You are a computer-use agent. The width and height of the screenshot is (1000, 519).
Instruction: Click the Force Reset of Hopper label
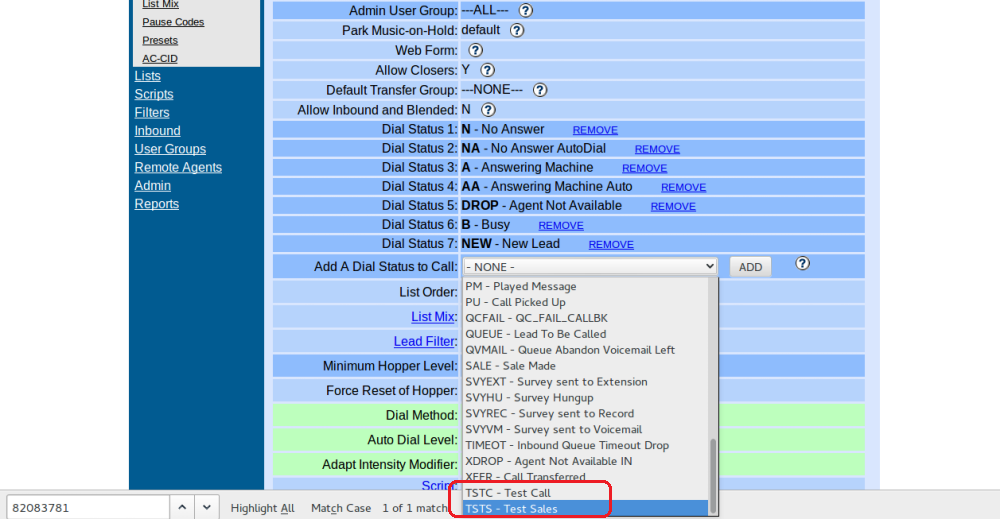pyautogui.click(x=392, y=391)
